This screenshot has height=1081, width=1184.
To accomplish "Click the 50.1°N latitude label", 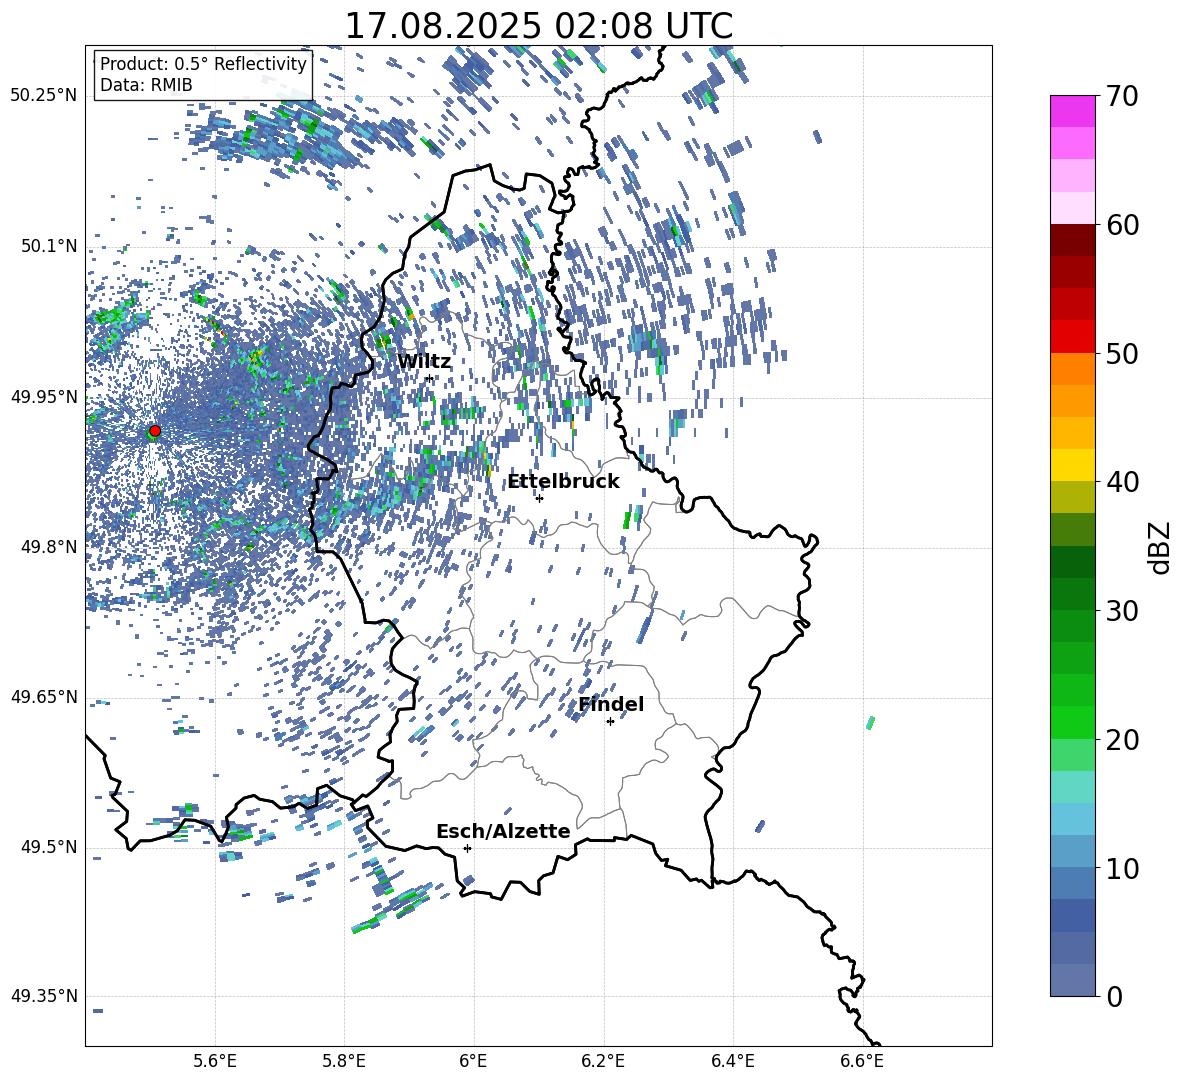I will click(49, 247).
